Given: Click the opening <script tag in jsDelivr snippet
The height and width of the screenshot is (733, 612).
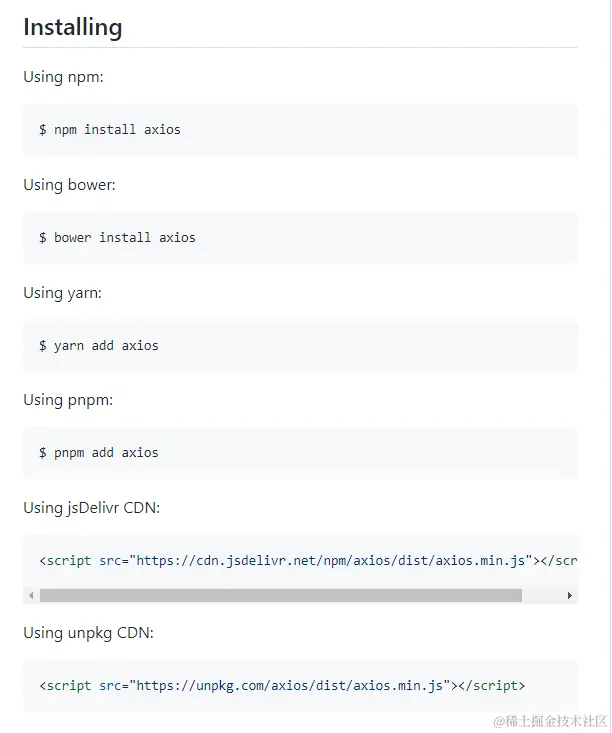Looking at the screenshot, I should click(65, 561).
